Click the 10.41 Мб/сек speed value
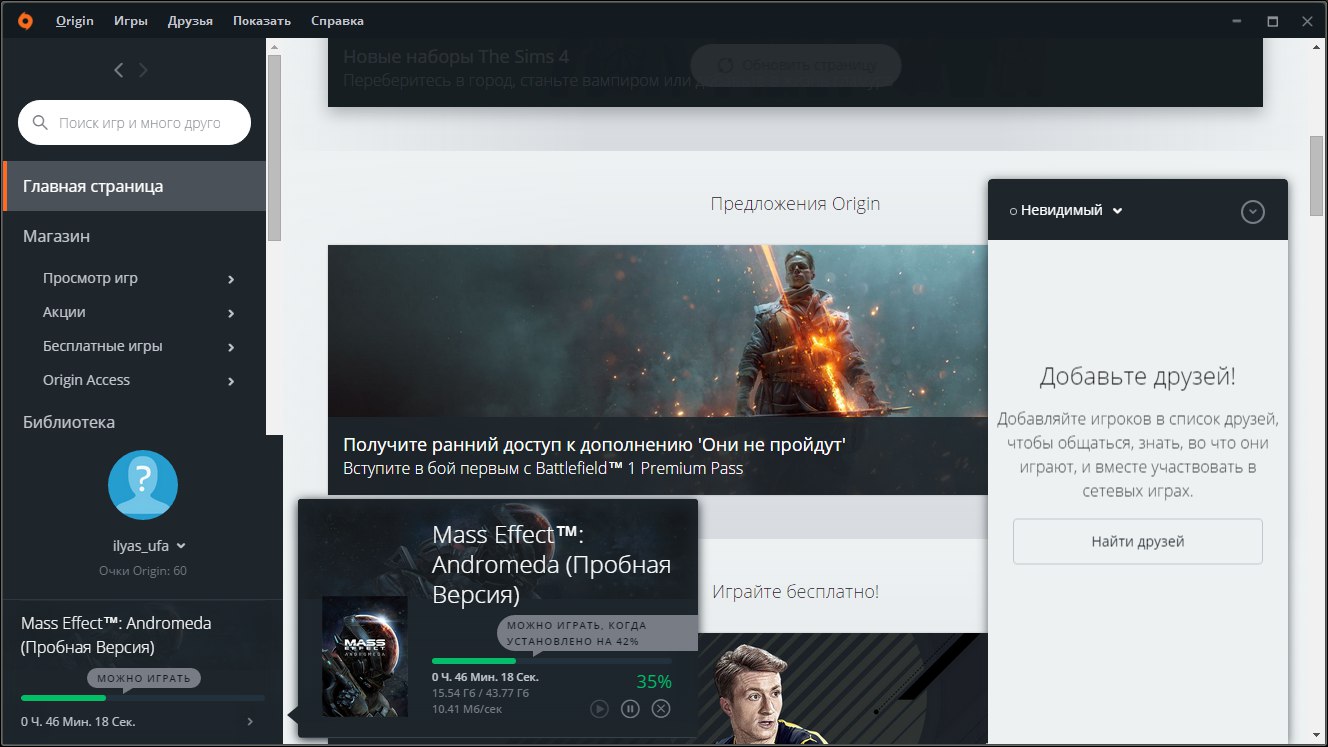 [467, 709]
